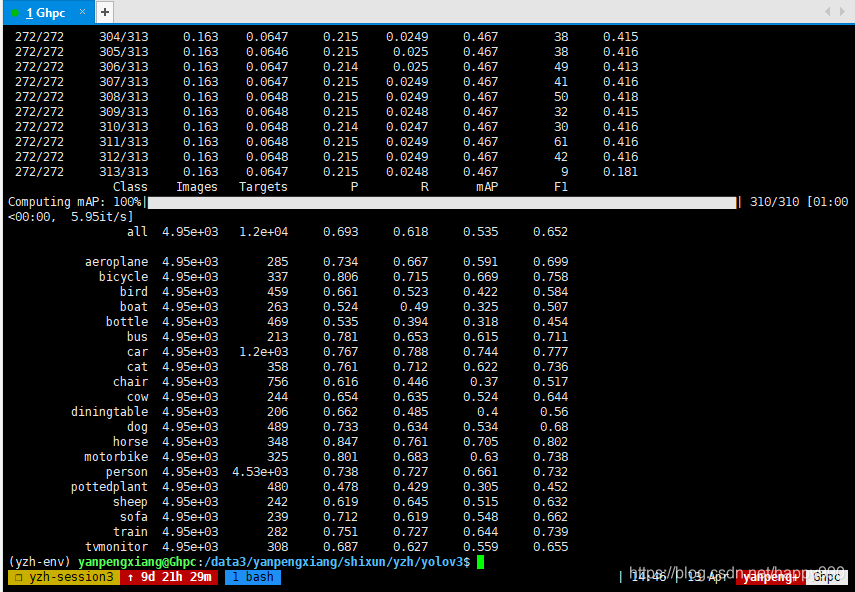Select person targets value 4.53e+03

(x=260, y=472)
